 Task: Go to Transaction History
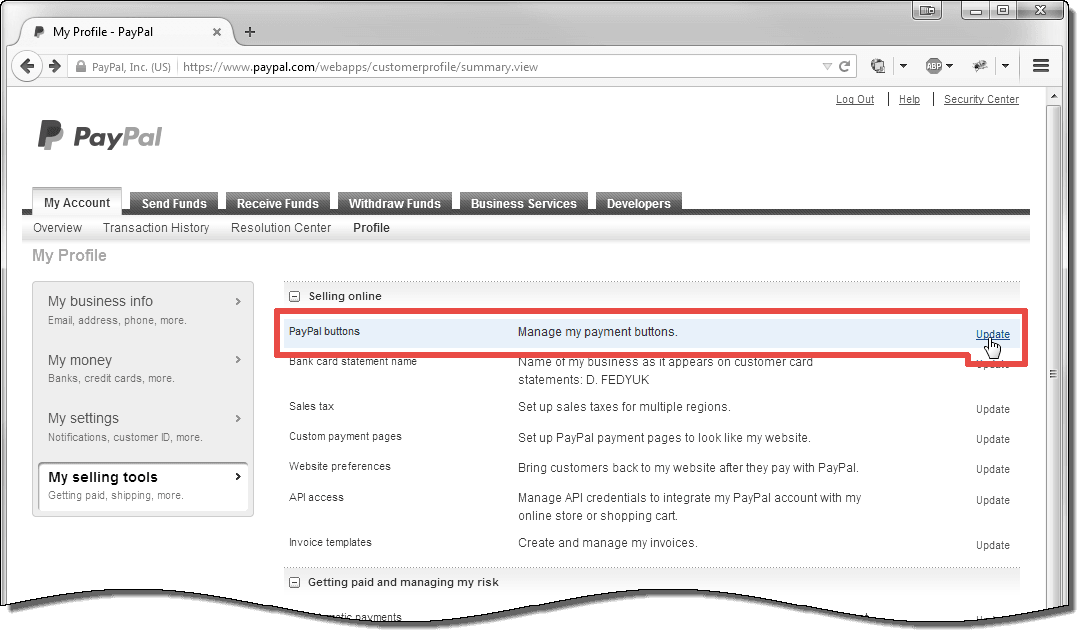[156, 228]
